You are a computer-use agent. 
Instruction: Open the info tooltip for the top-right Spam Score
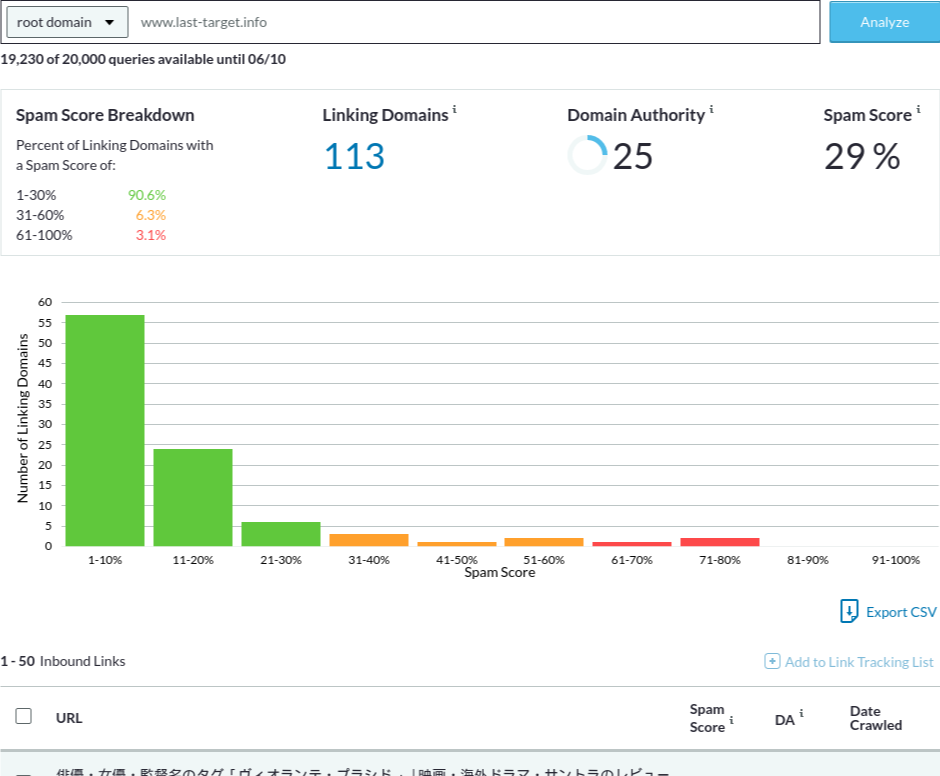919,110
